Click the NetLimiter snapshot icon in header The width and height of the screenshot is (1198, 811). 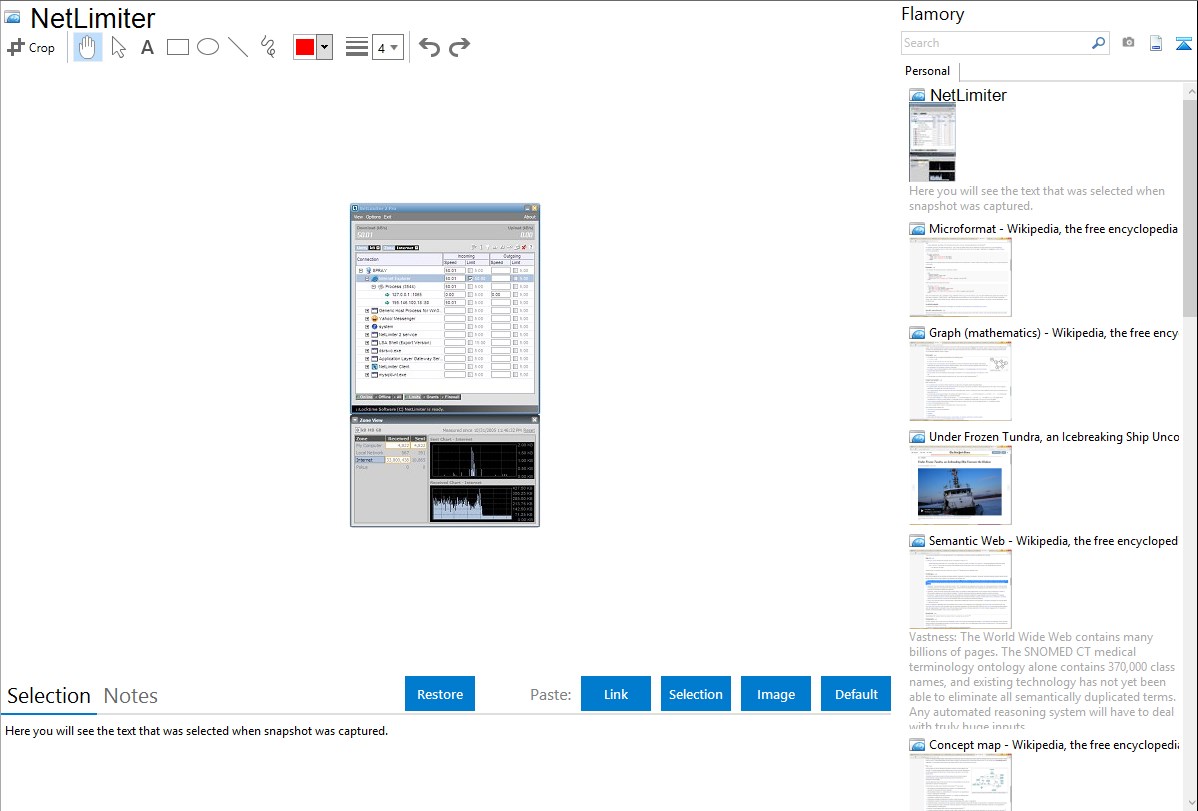12,18
